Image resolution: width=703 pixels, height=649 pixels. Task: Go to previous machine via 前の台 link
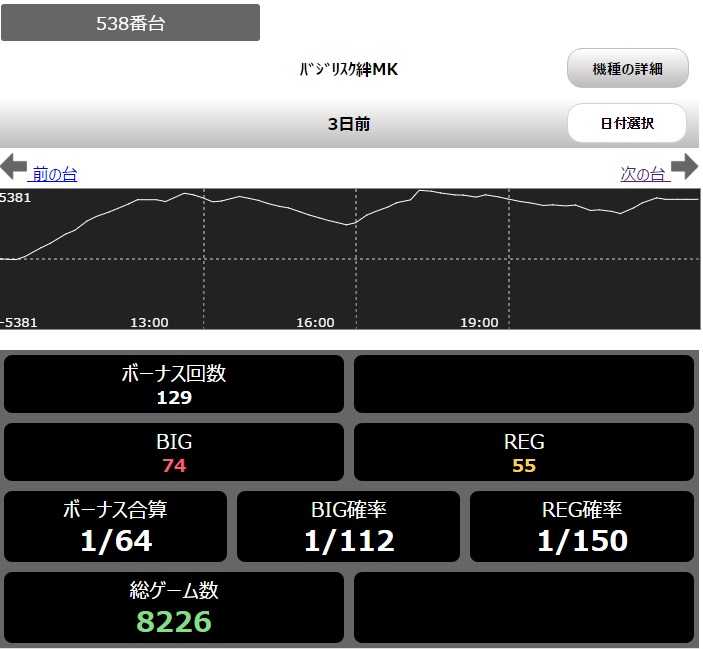(x=54, y=174)
